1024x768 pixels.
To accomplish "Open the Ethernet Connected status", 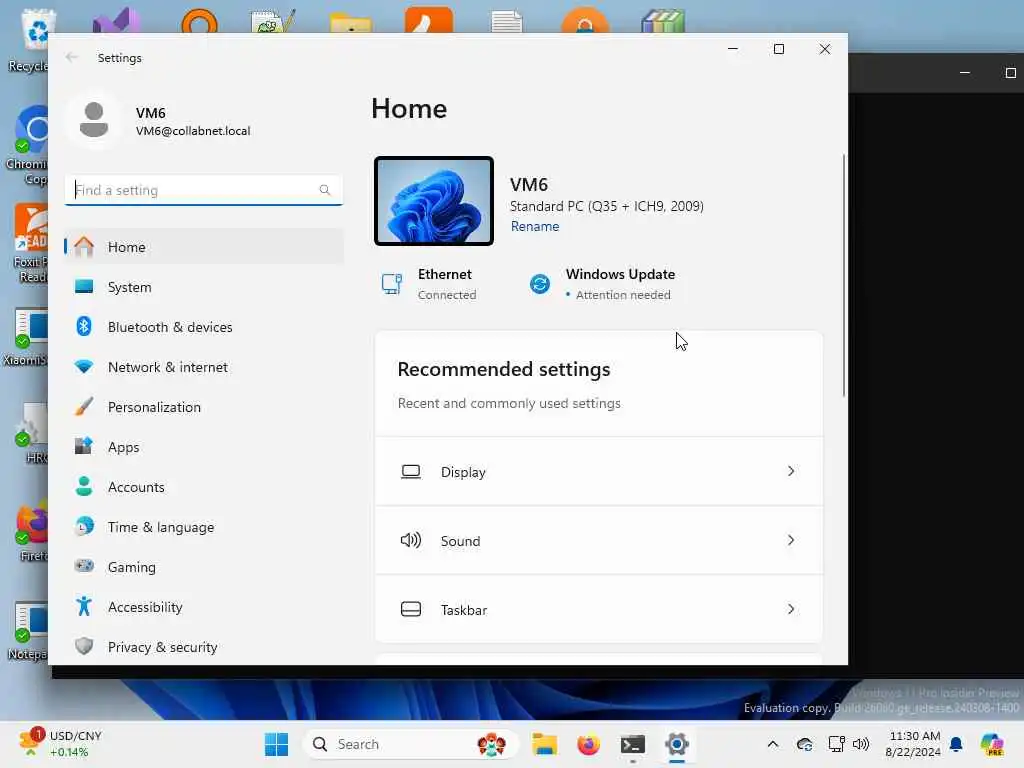I will click(429, 284).
